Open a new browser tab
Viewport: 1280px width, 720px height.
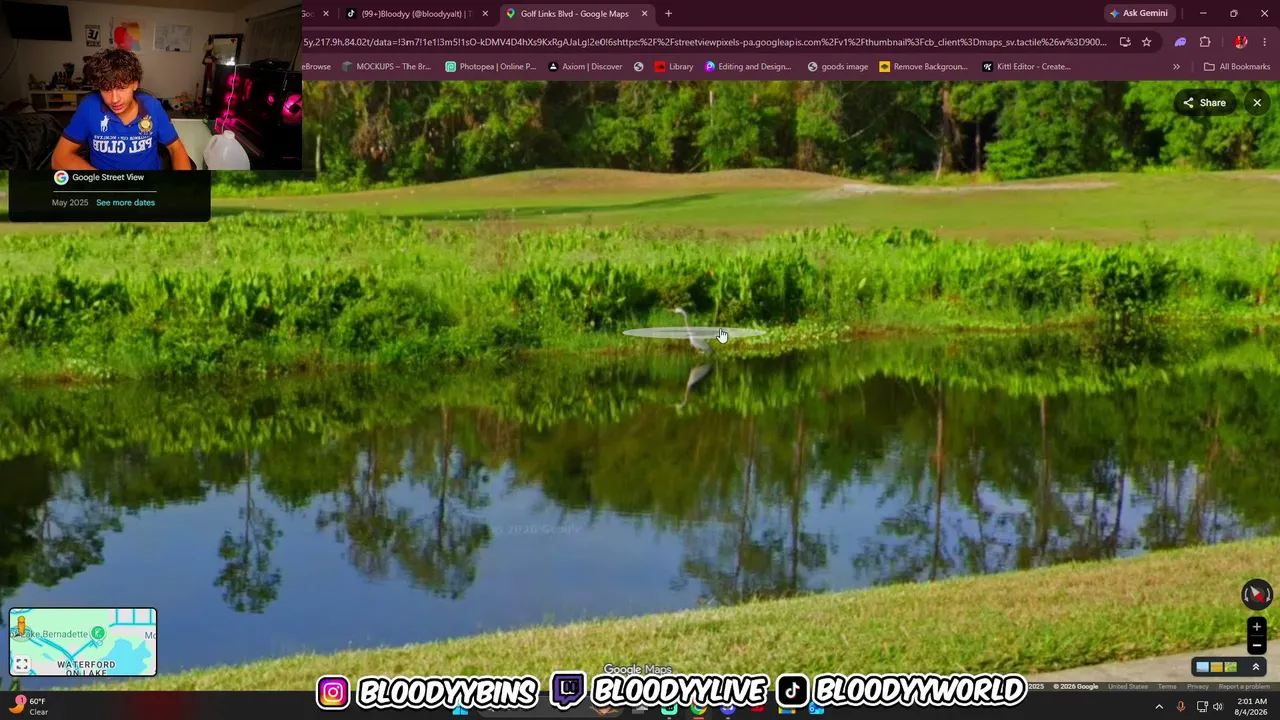click(668, 14)
